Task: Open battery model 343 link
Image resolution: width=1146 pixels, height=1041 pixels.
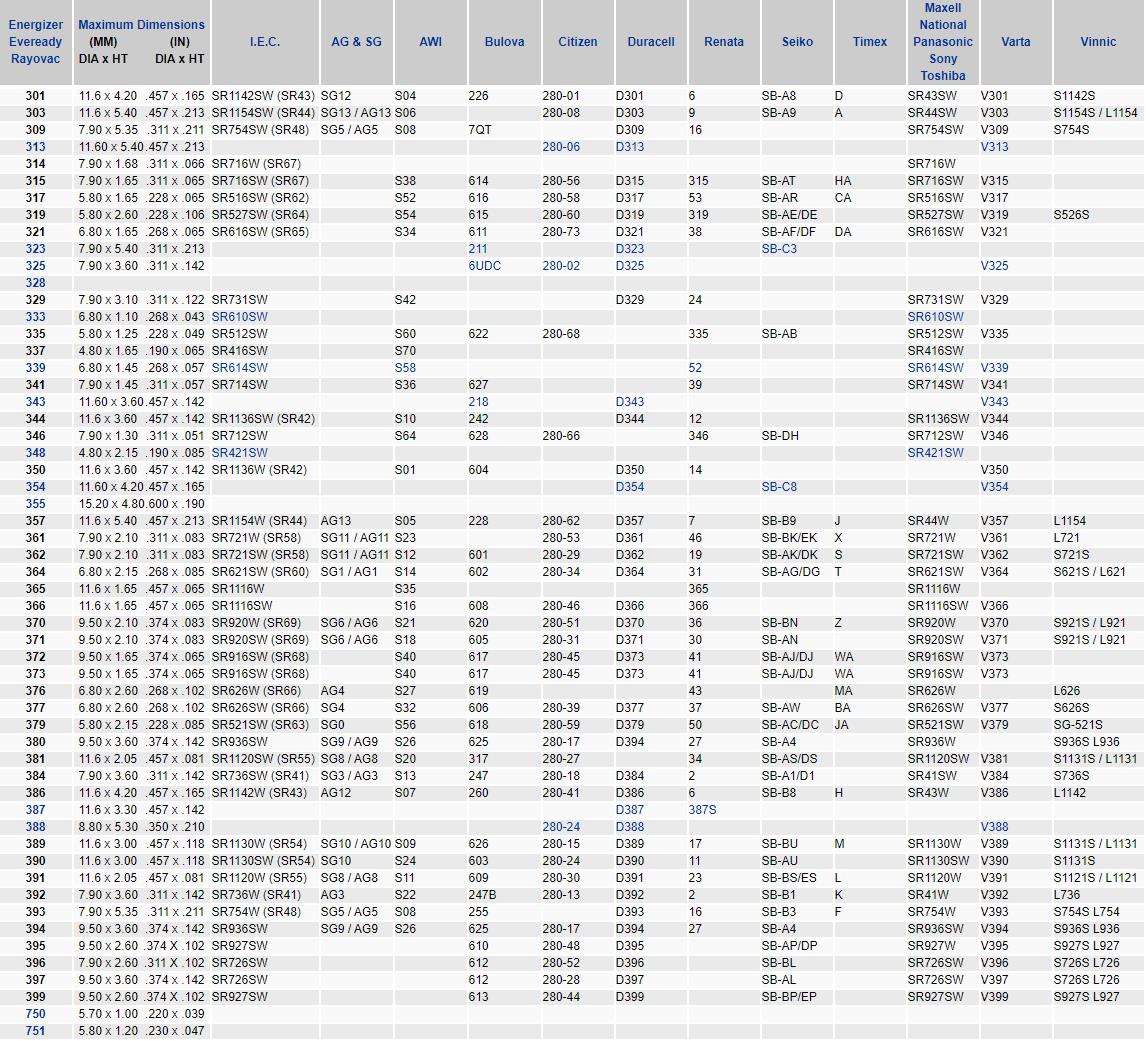Action: click(35, 402)
